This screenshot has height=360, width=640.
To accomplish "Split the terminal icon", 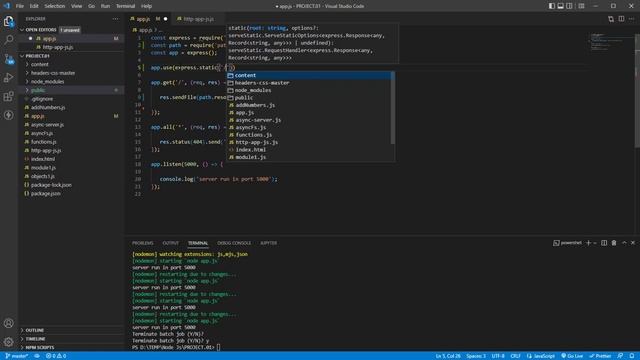I will tap(604, 243).
